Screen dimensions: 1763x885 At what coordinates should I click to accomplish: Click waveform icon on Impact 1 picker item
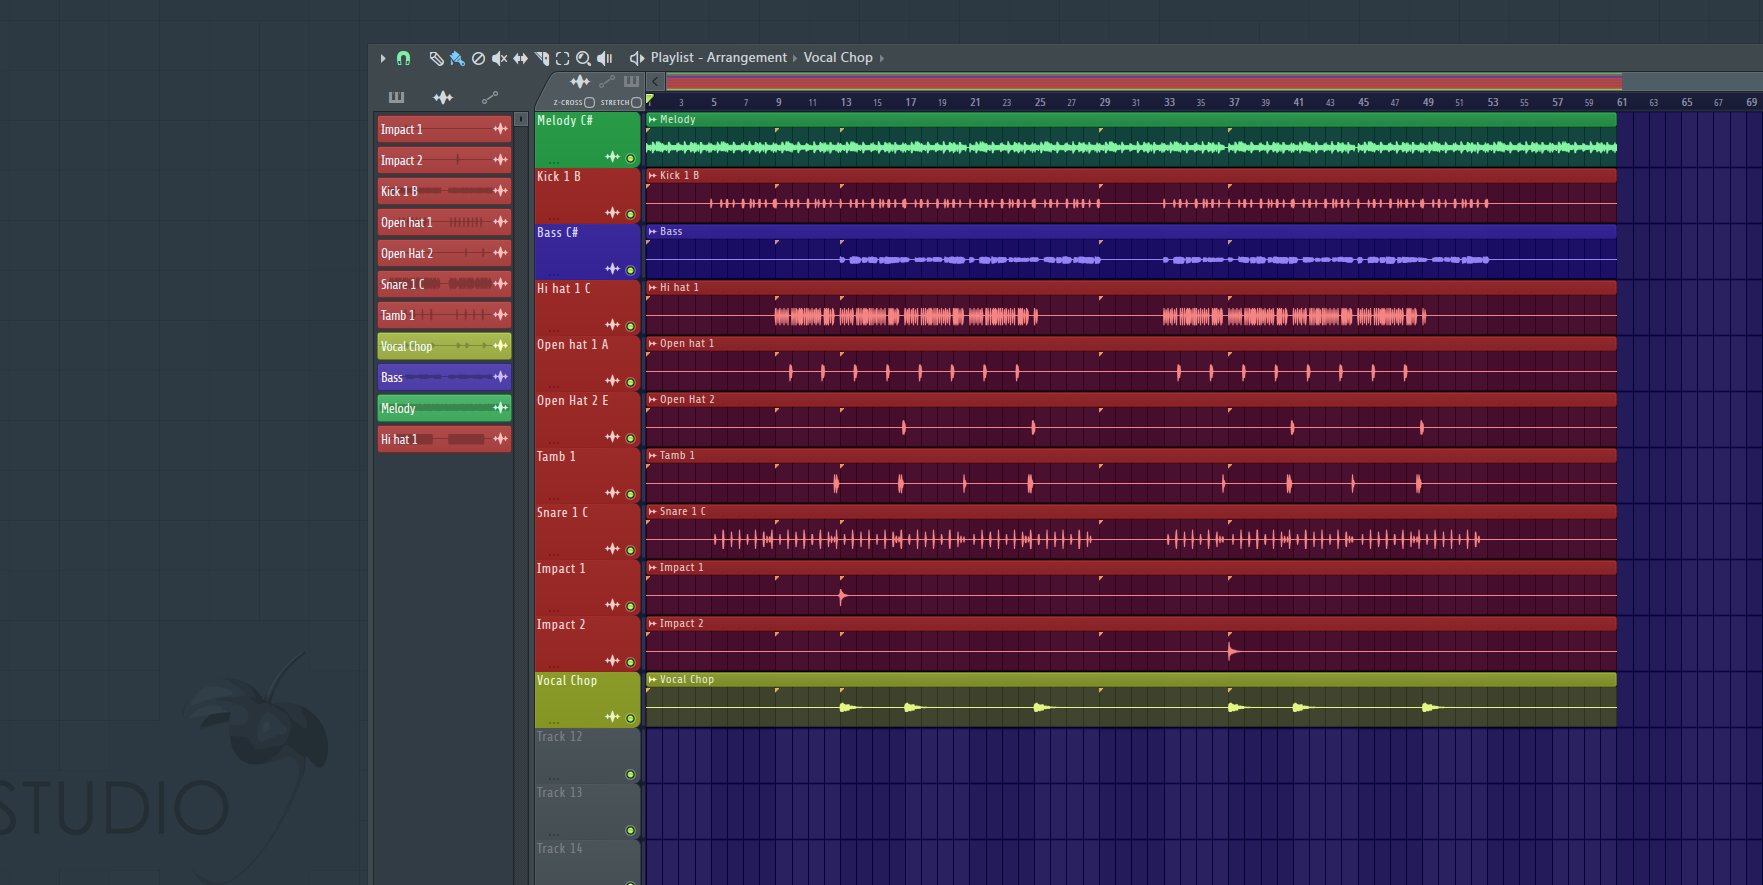(500, 129)
